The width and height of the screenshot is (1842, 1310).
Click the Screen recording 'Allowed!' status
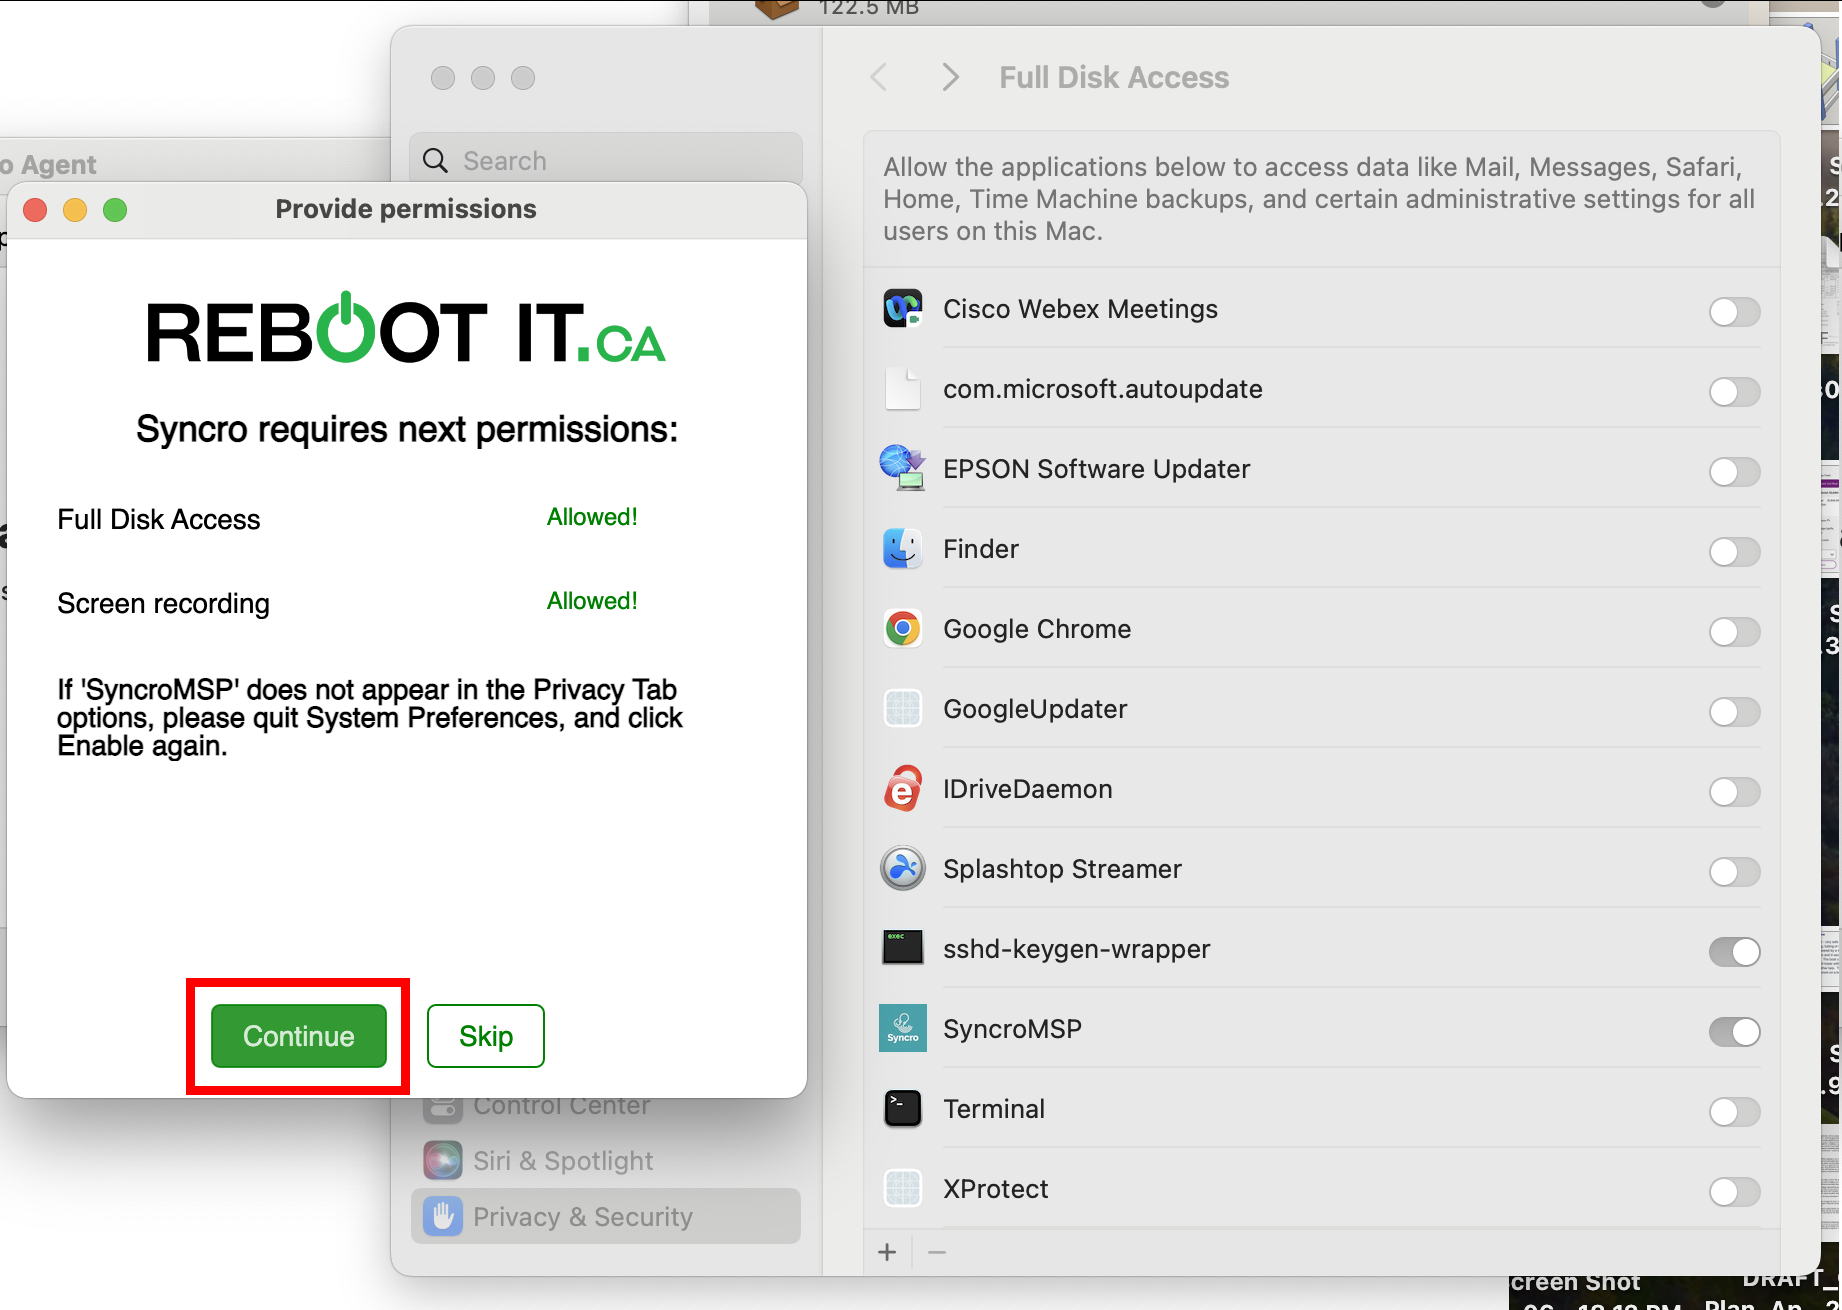coord(592,601)
